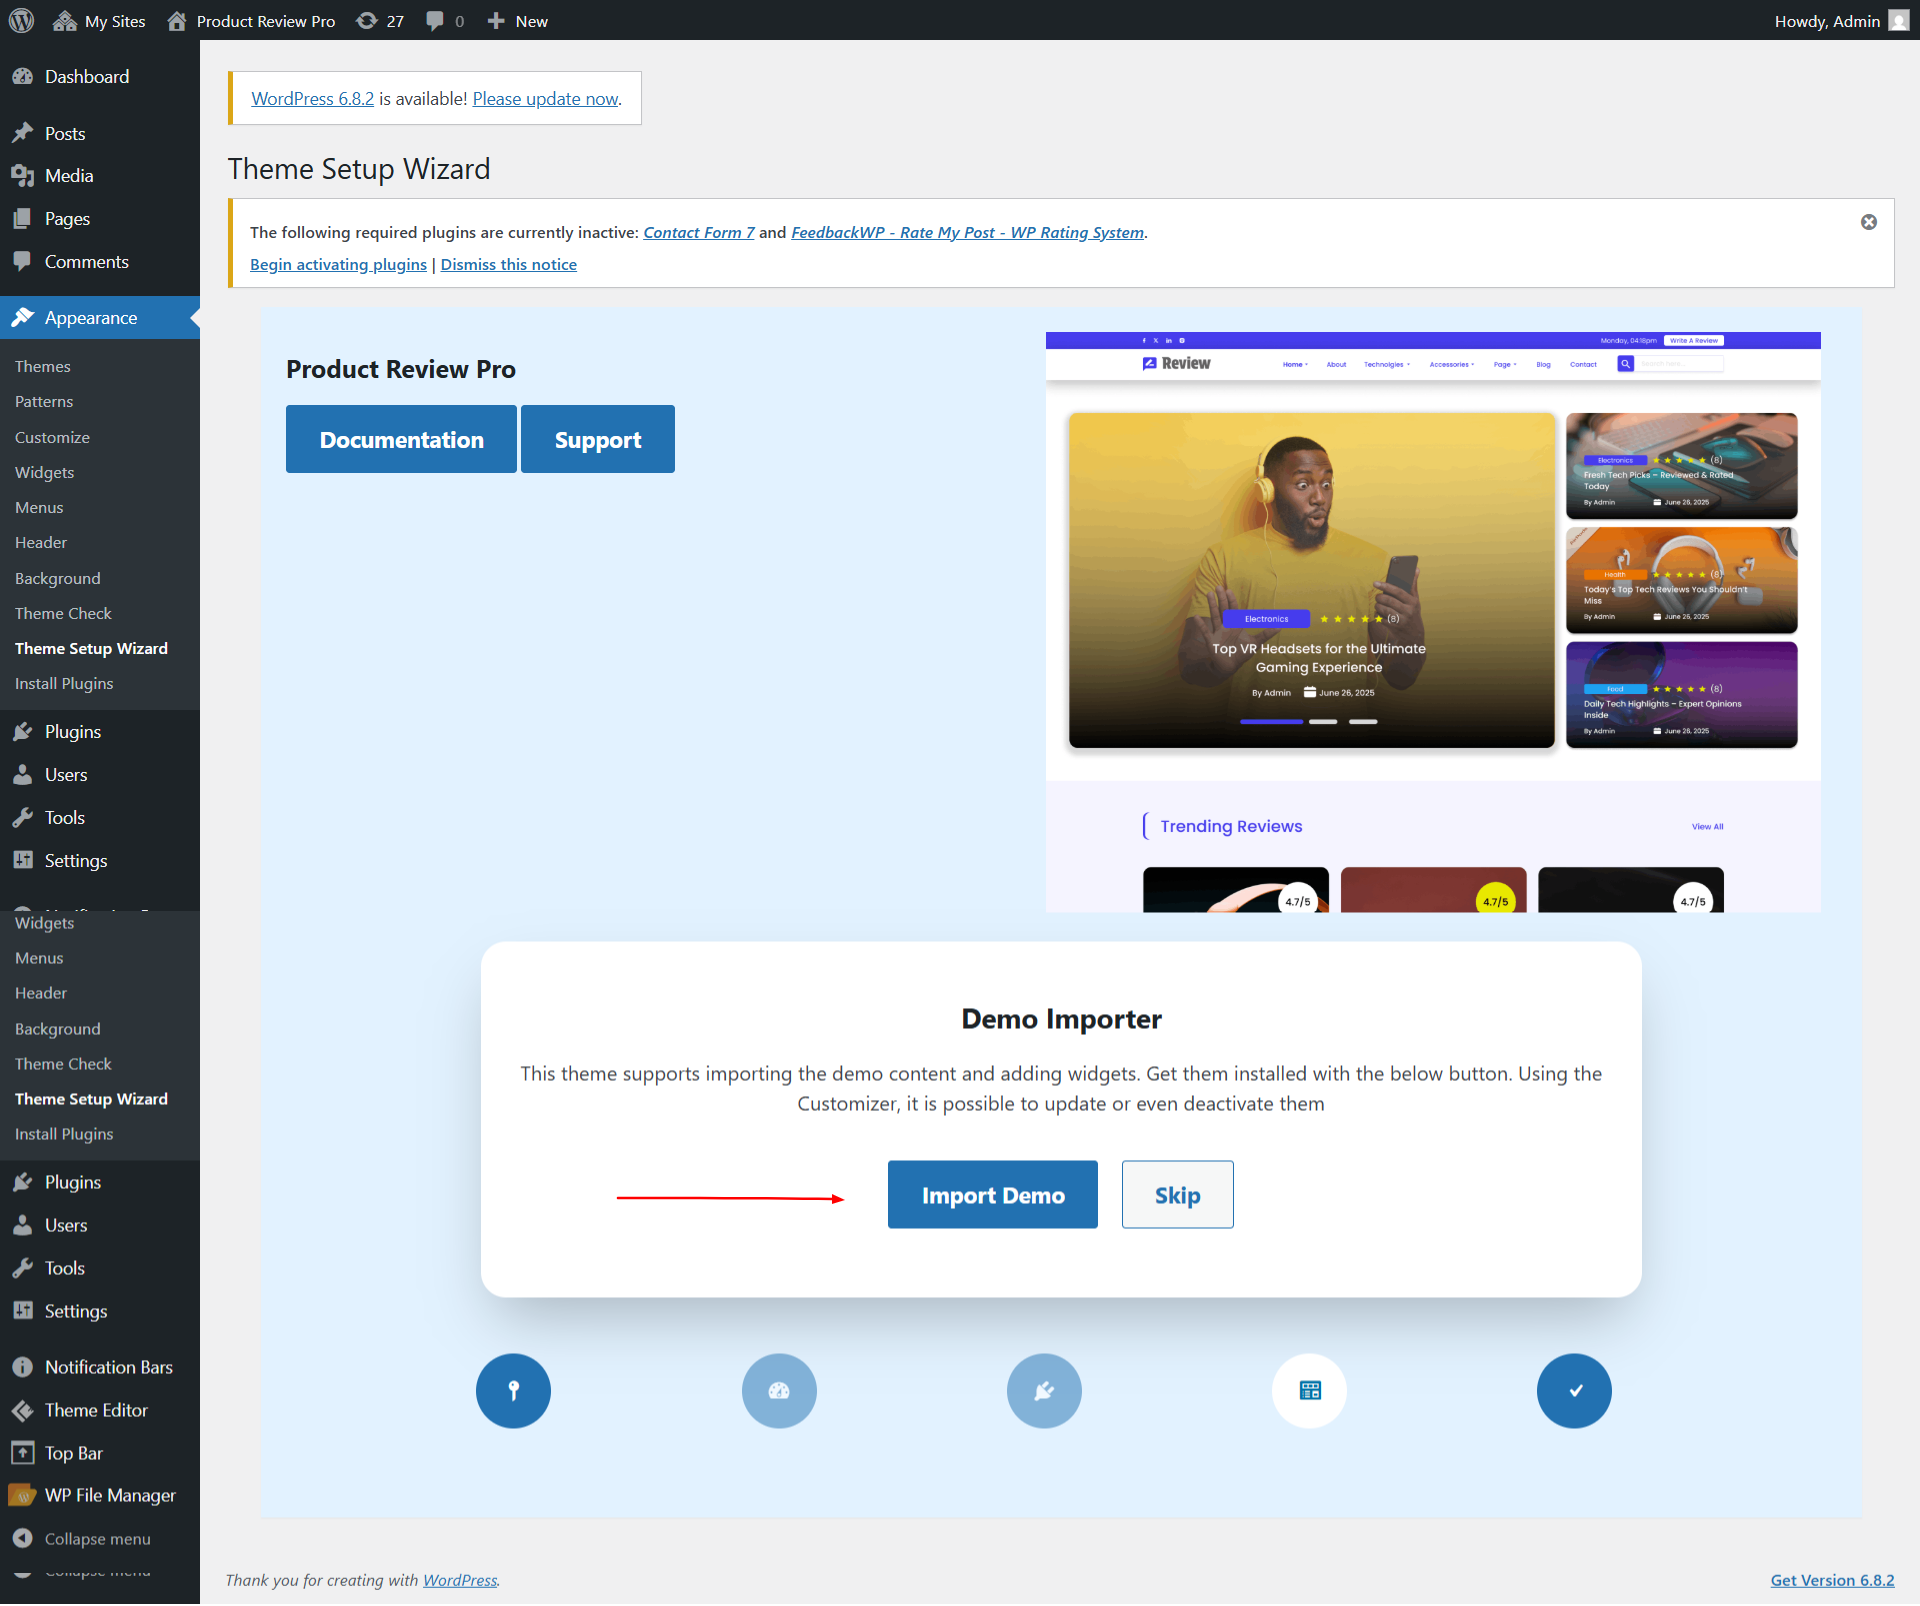The width and height of the screenshot is (1920, 1606).
Task: Open the Howdy, Admin account menu
Action: tap(1841, 21)
